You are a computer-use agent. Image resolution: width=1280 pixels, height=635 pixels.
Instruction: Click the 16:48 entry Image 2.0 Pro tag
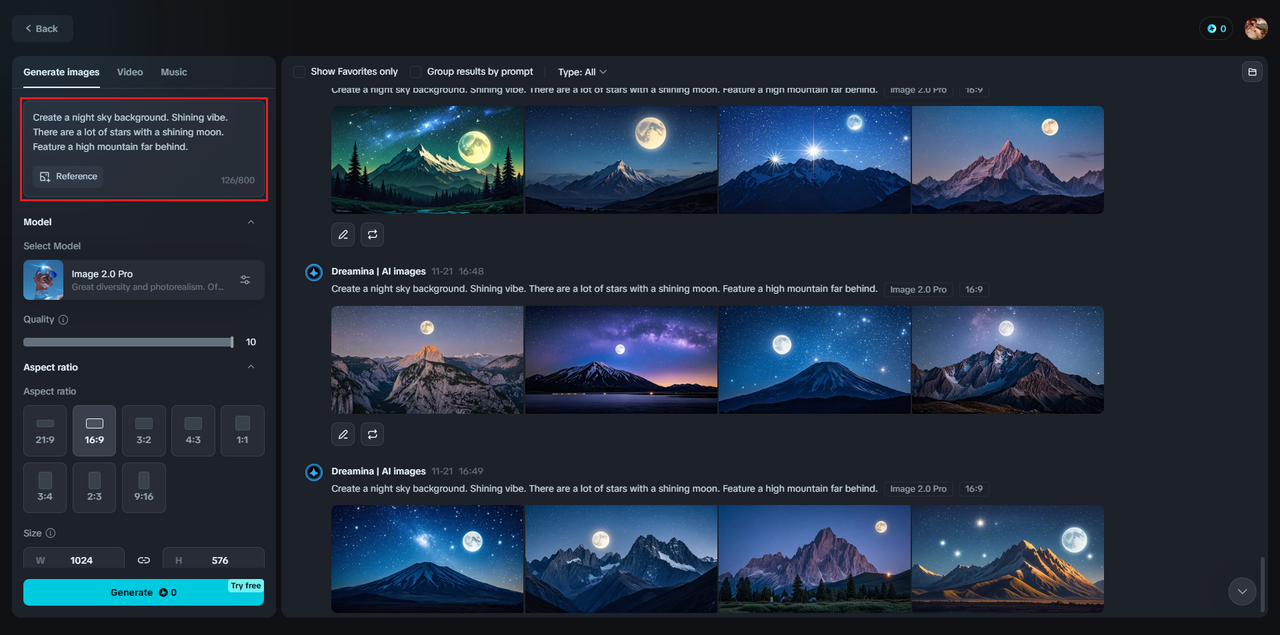pyautogui.click(x=918, y=289)
